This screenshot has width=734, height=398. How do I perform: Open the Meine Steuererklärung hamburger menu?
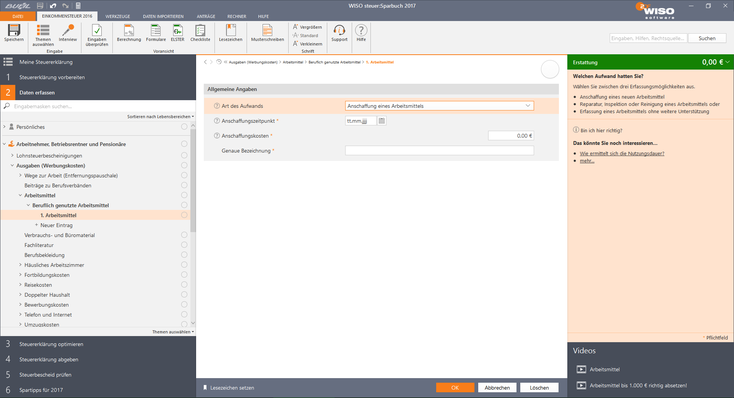point(8,62)
